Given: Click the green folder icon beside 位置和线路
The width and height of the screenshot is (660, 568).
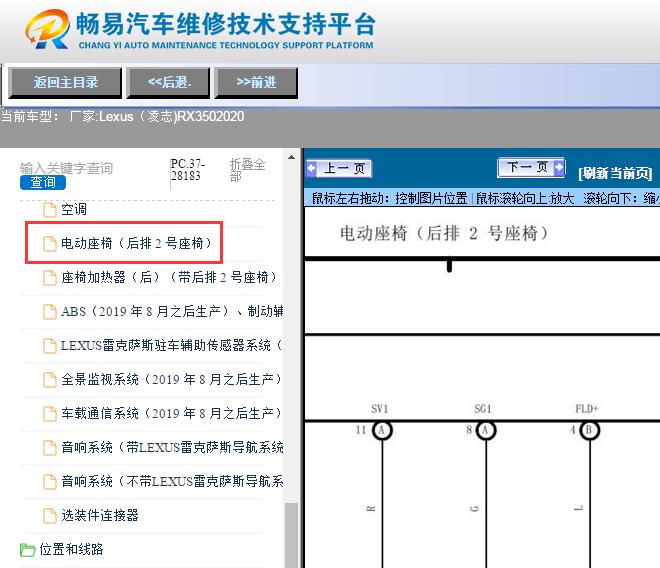Looking at the screenshot, I should click(27, 550).
